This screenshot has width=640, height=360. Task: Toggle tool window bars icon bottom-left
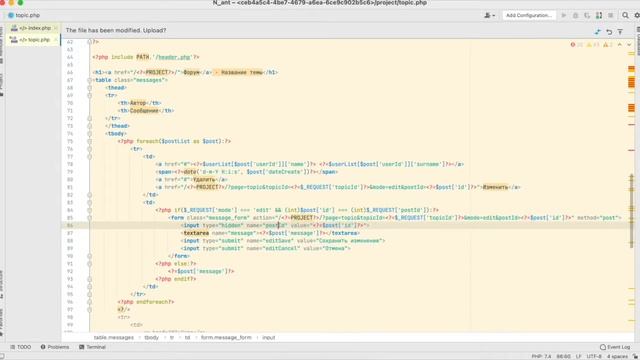2,356
